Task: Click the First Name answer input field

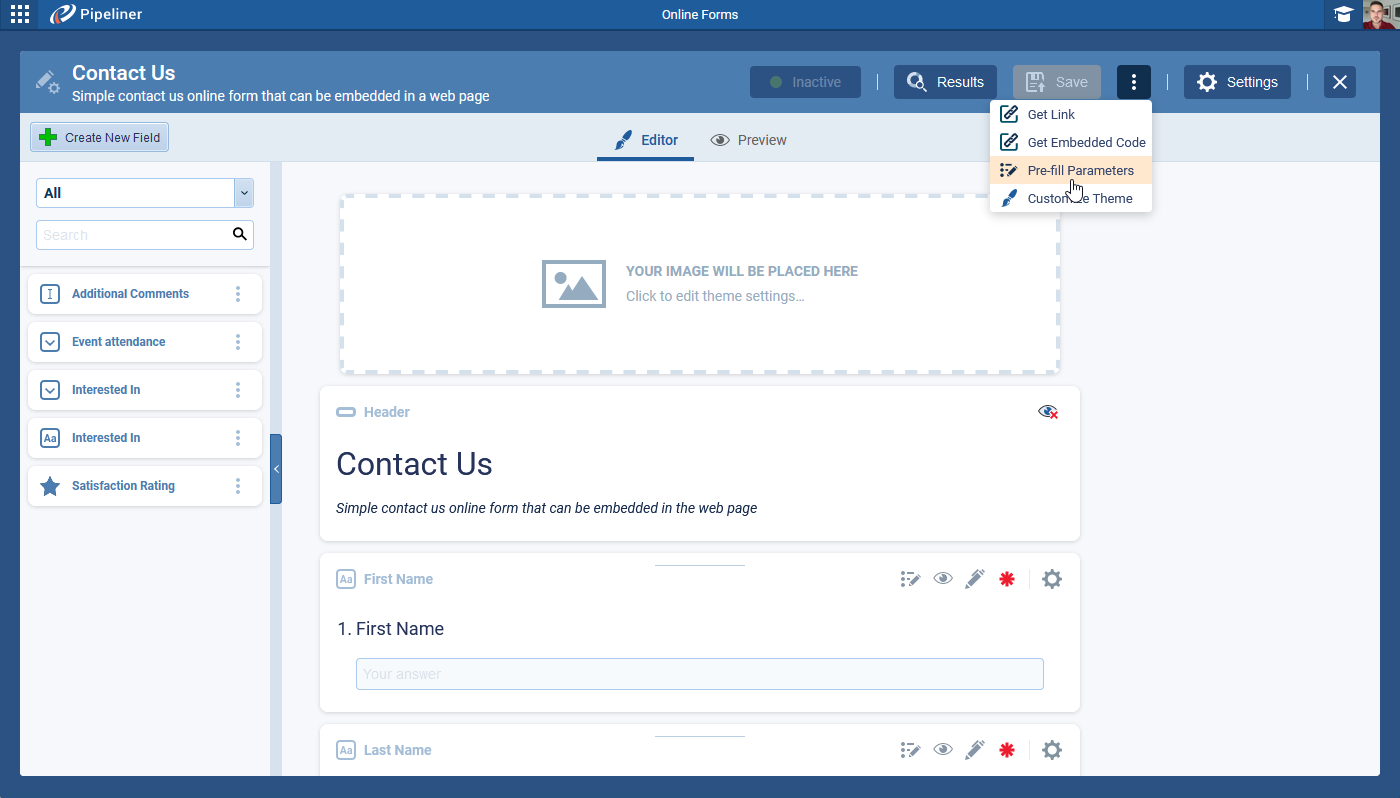Action: (x=699, y=674)
